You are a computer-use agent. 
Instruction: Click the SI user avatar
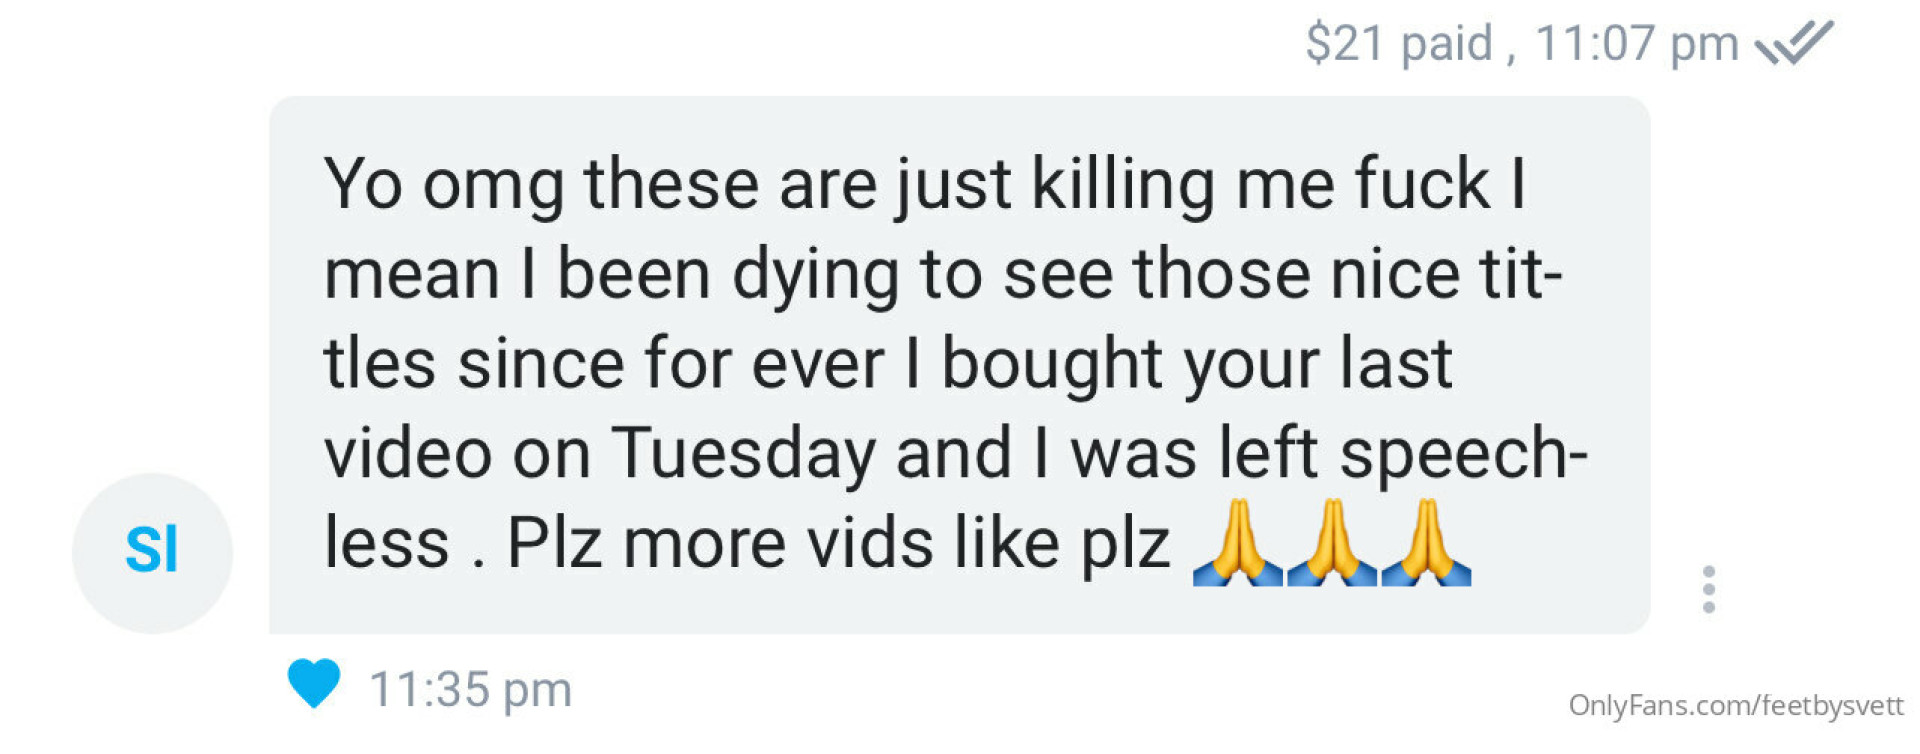tap(152, 552)
